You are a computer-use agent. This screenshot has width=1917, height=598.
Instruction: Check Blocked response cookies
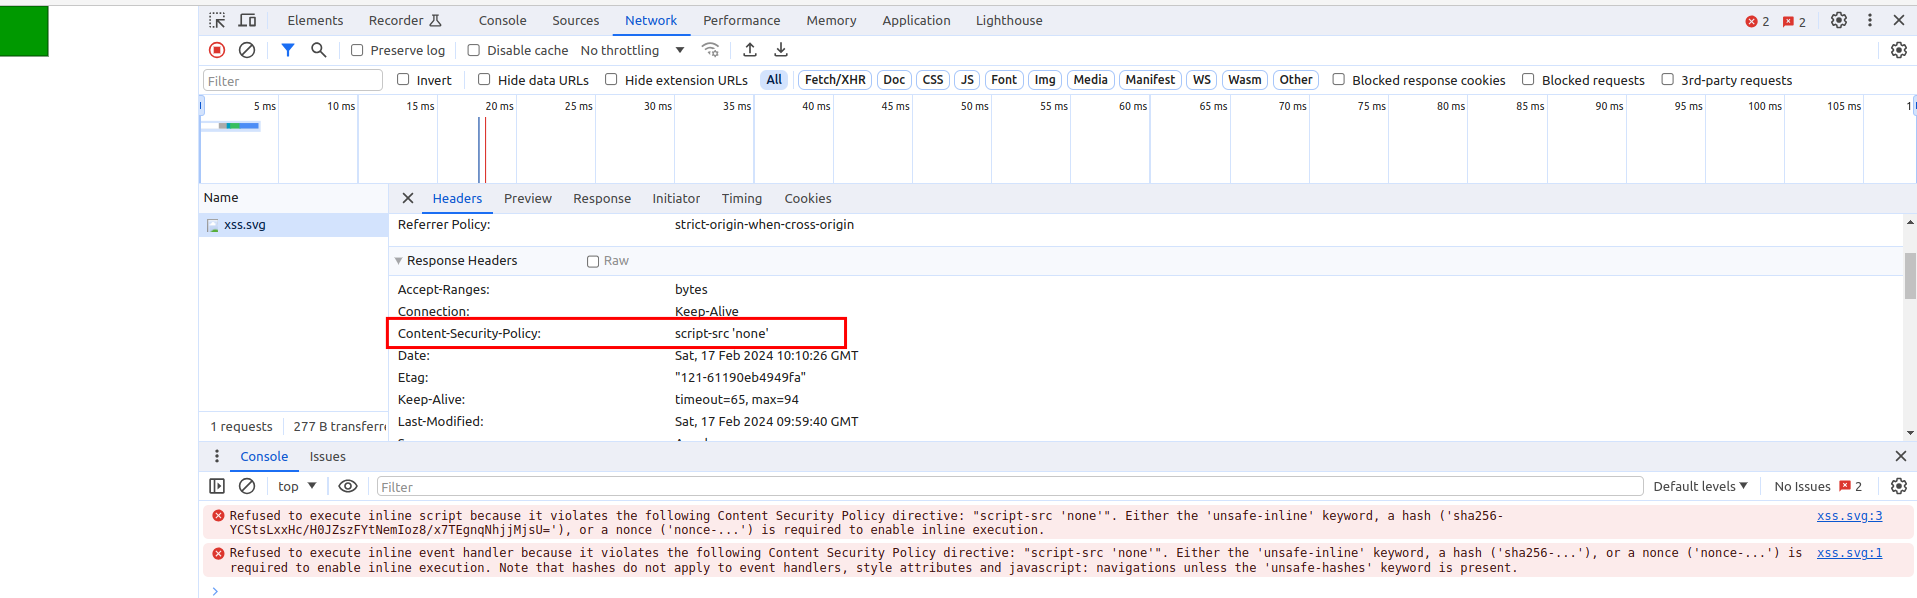[x=1338, y=79]
